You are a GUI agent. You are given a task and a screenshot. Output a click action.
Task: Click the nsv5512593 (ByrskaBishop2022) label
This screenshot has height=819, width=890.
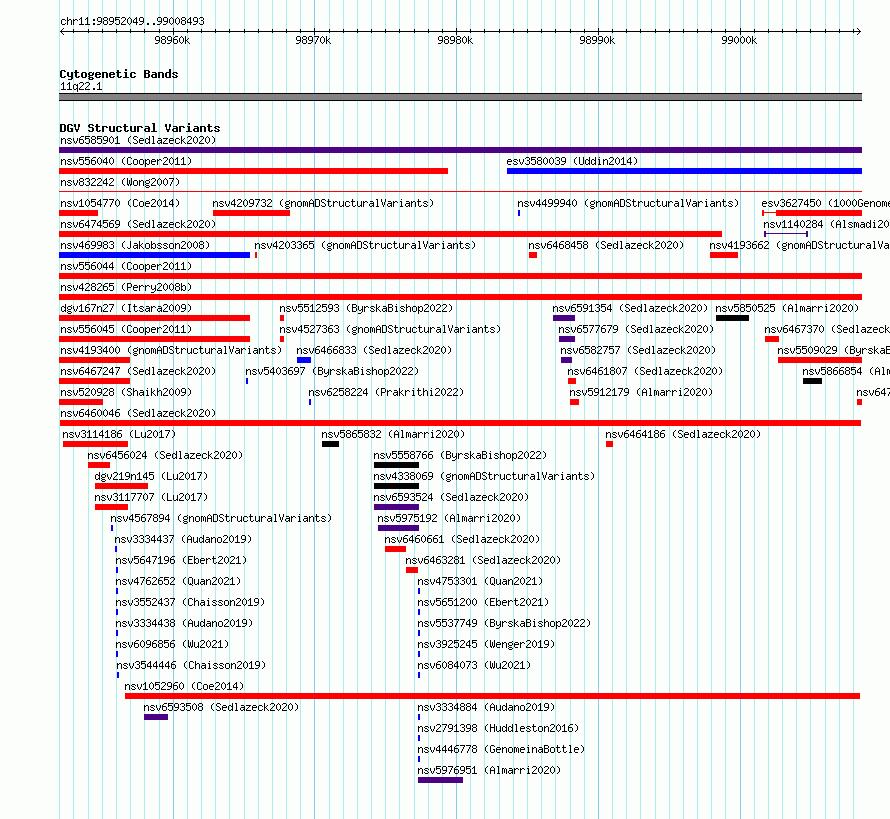point(366,308)
